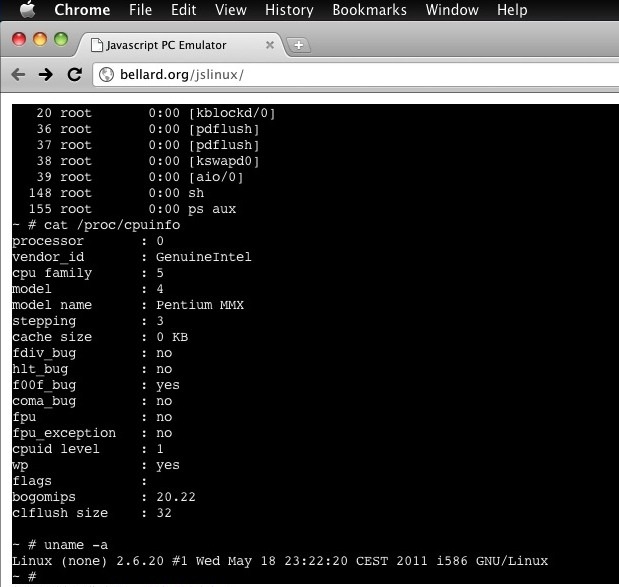Click the 'cpuid level' line label

pos(56,449)
